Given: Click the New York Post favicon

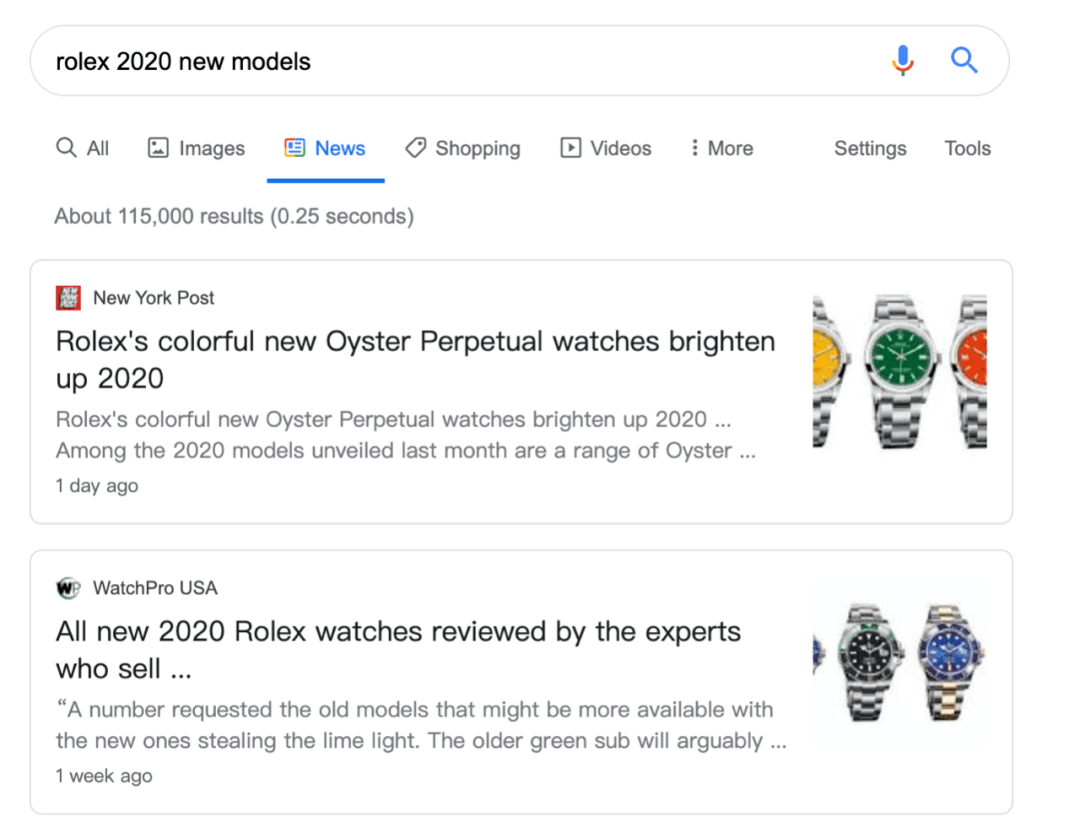Looking at the screenshot, I should point(68,297).
